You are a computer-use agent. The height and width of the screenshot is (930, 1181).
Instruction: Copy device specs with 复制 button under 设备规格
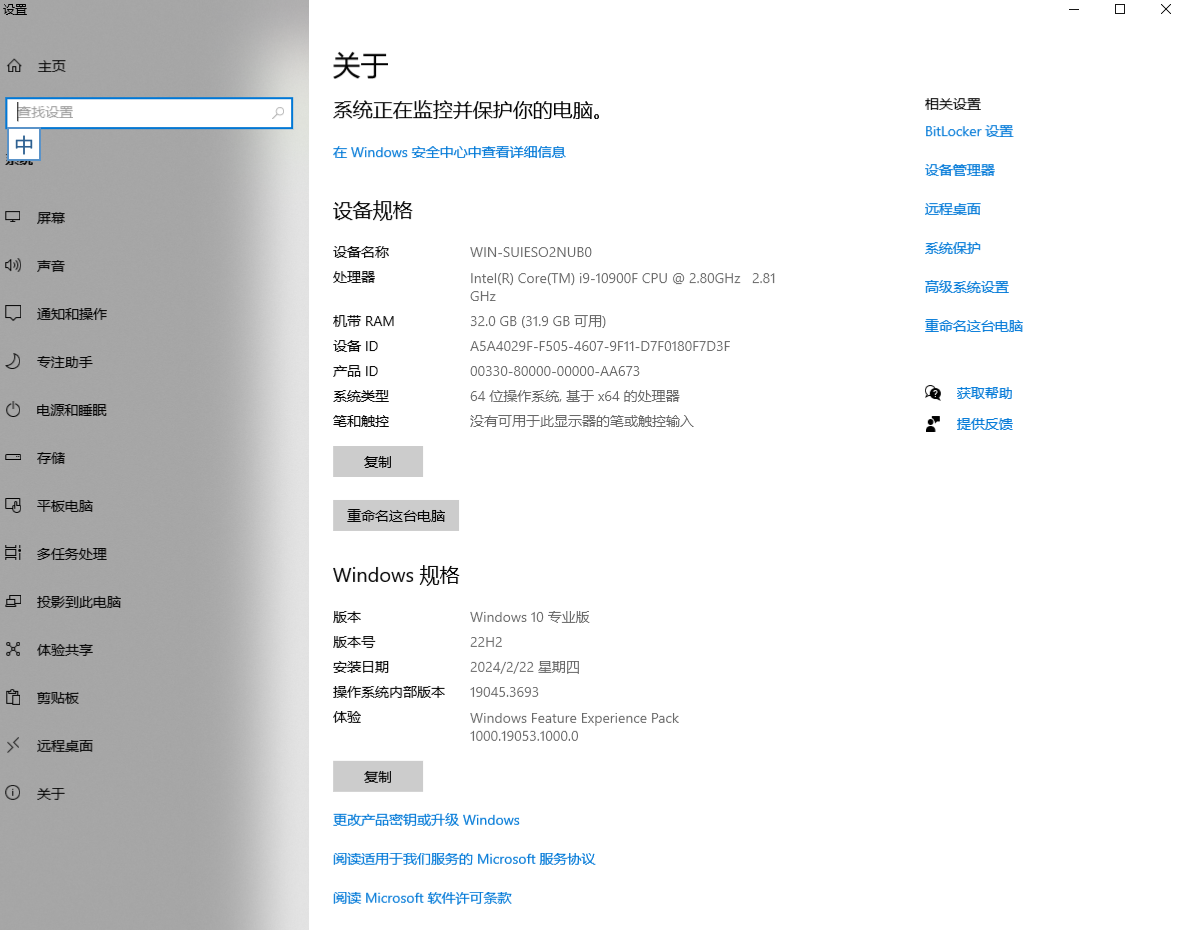click(378, 462)
